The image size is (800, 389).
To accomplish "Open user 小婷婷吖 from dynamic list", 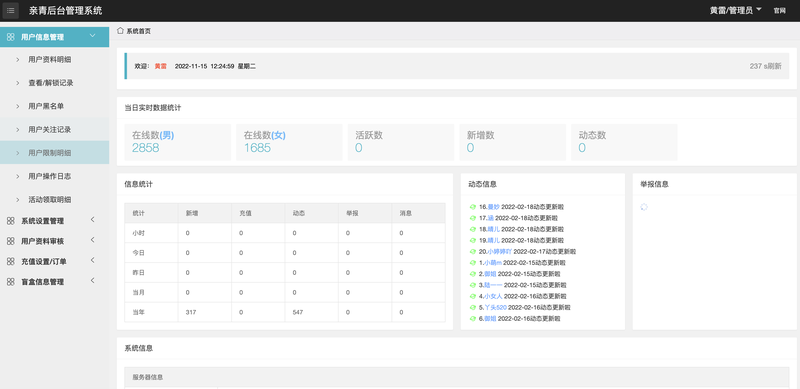I will pyautogui.click(x=499, y=252).
